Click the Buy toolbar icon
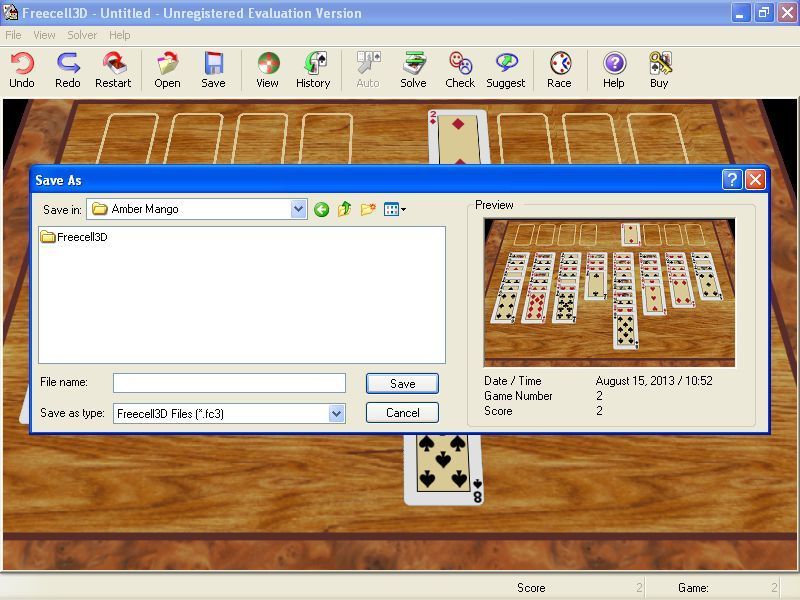Screen dimensions: 800x600 point(659,70)
